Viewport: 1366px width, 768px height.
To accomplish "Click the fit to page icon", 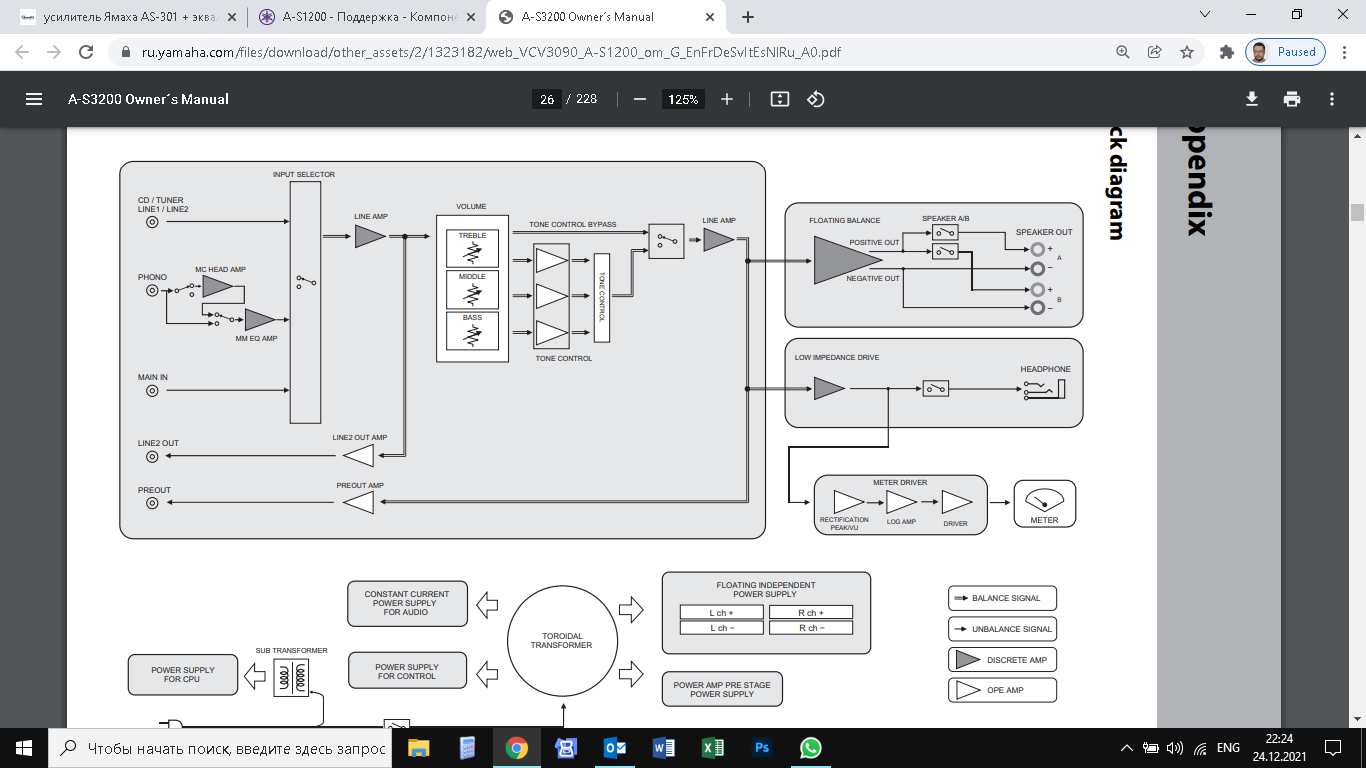I will pyautogui.click(x=780, y=99).
